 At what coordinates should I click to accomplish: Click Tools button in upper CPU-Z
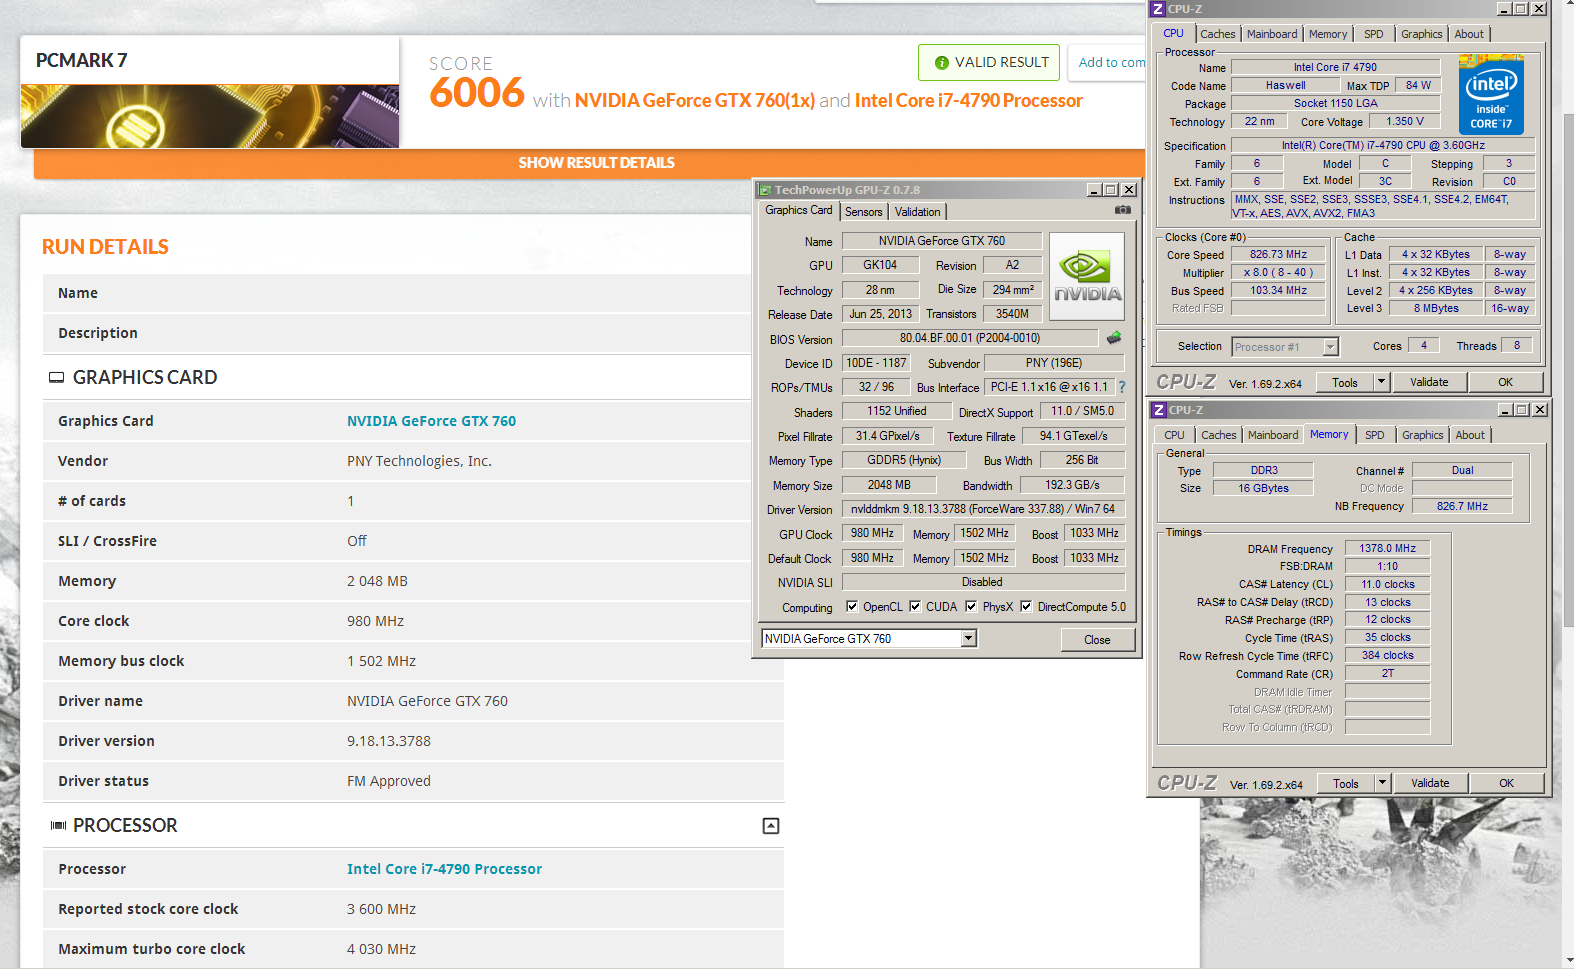tap(1345, 382)
